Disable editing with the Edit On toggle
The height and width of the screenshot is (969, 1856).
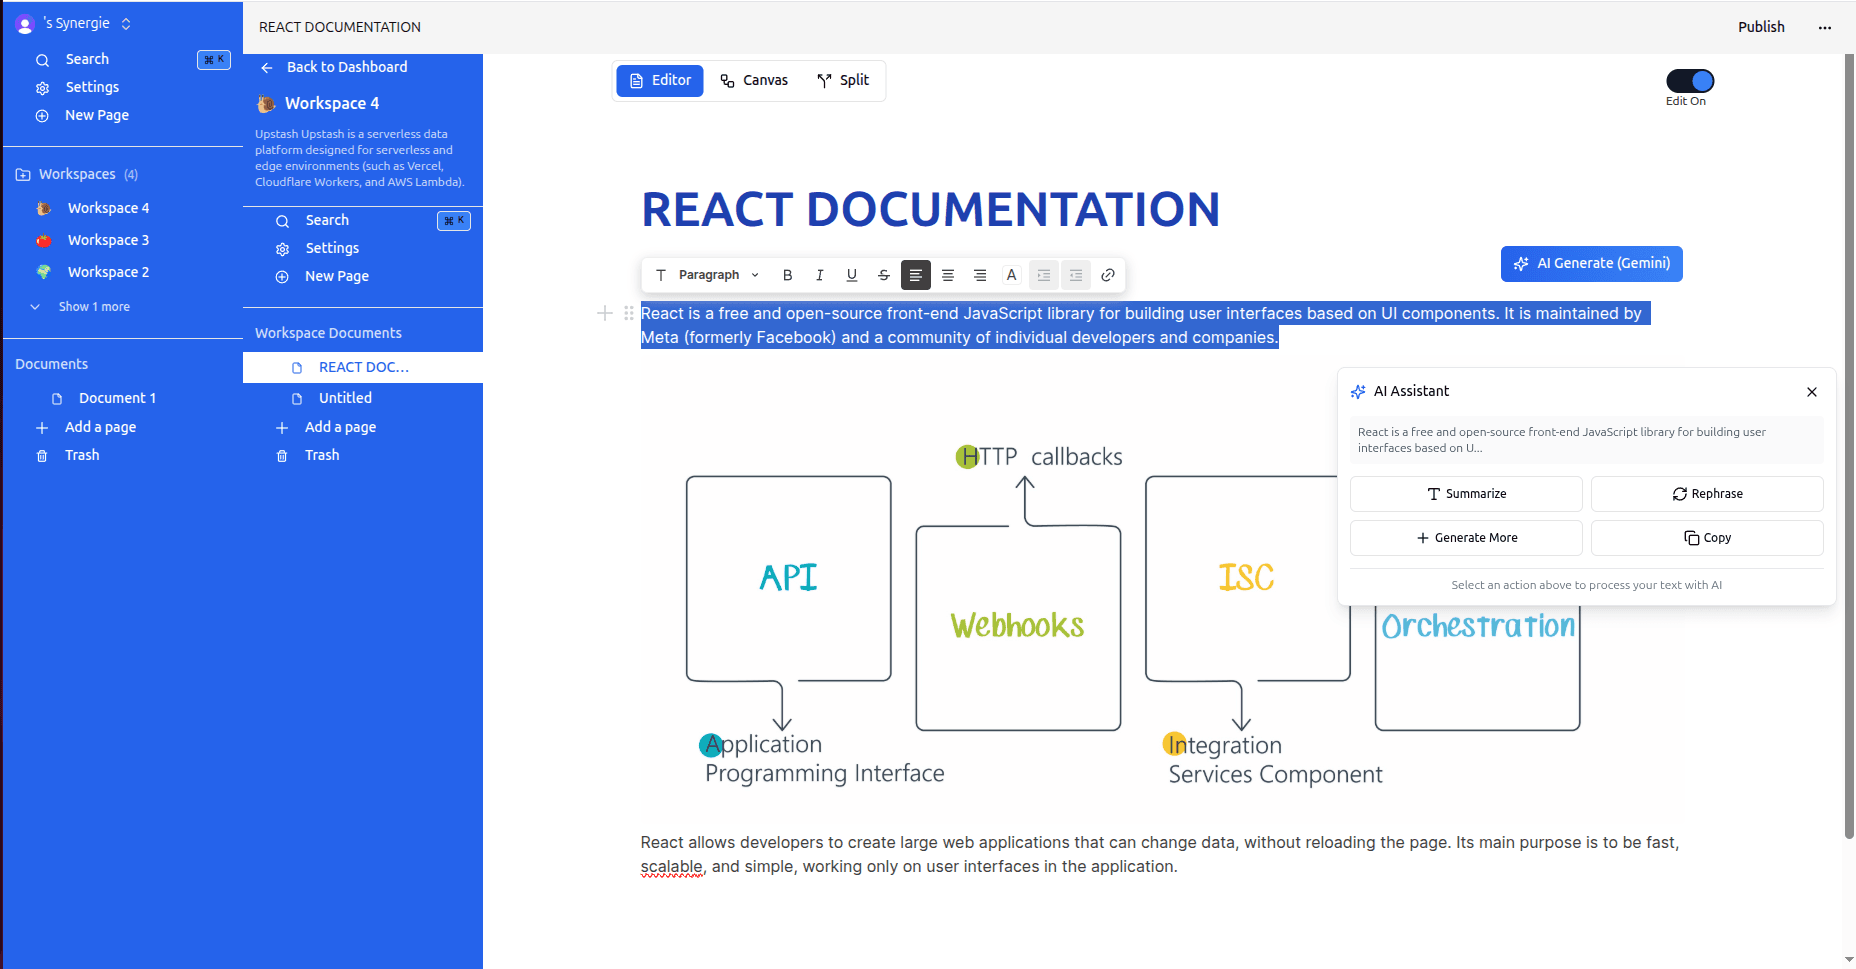tap(1689, 80)
